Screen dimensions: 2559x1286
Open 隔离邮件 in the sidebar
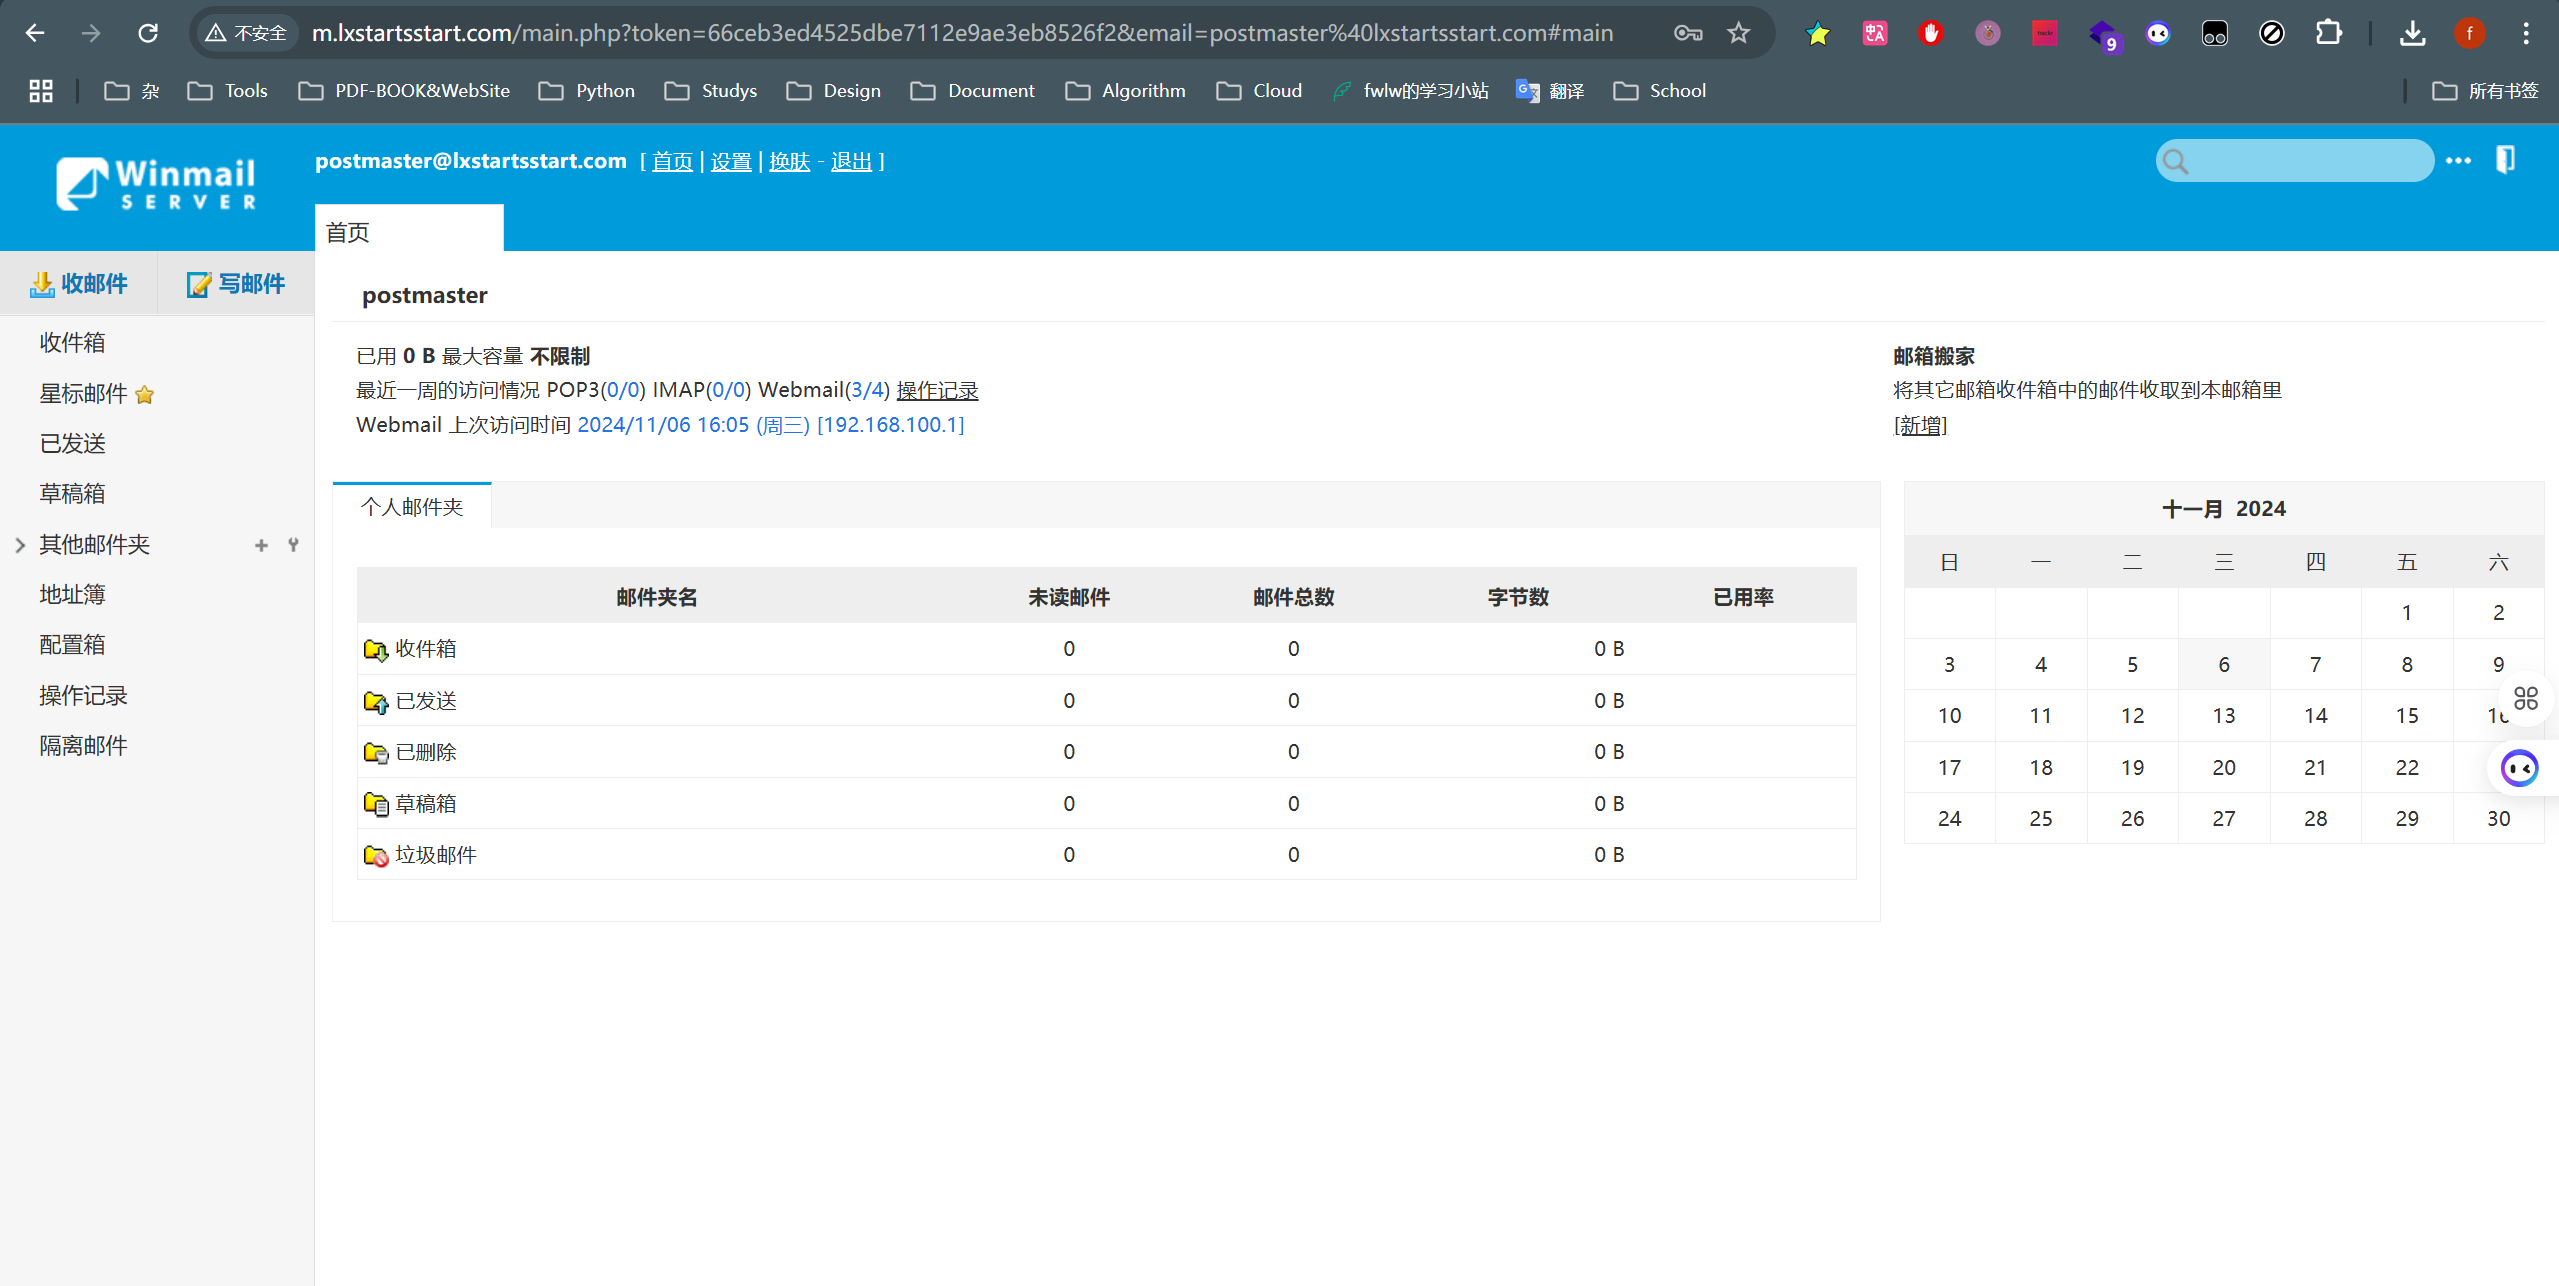pos(83,746)
